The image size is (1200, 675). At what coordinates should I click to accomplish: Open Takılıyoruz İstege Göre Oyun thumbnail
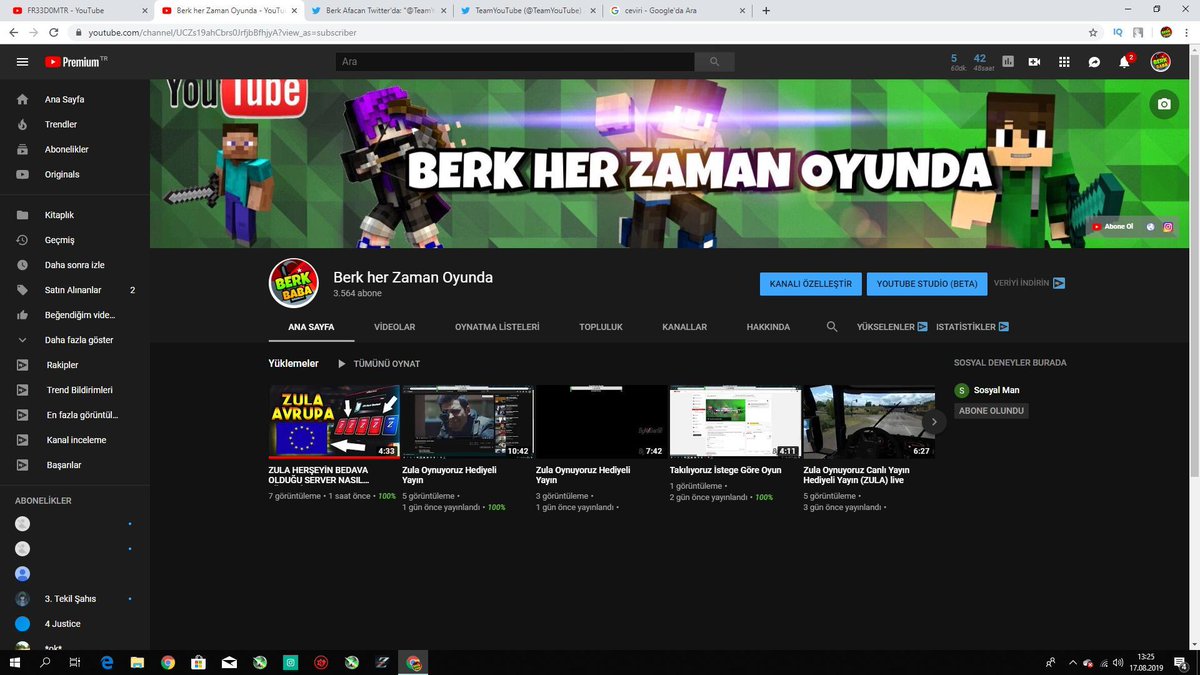[735, 421]
